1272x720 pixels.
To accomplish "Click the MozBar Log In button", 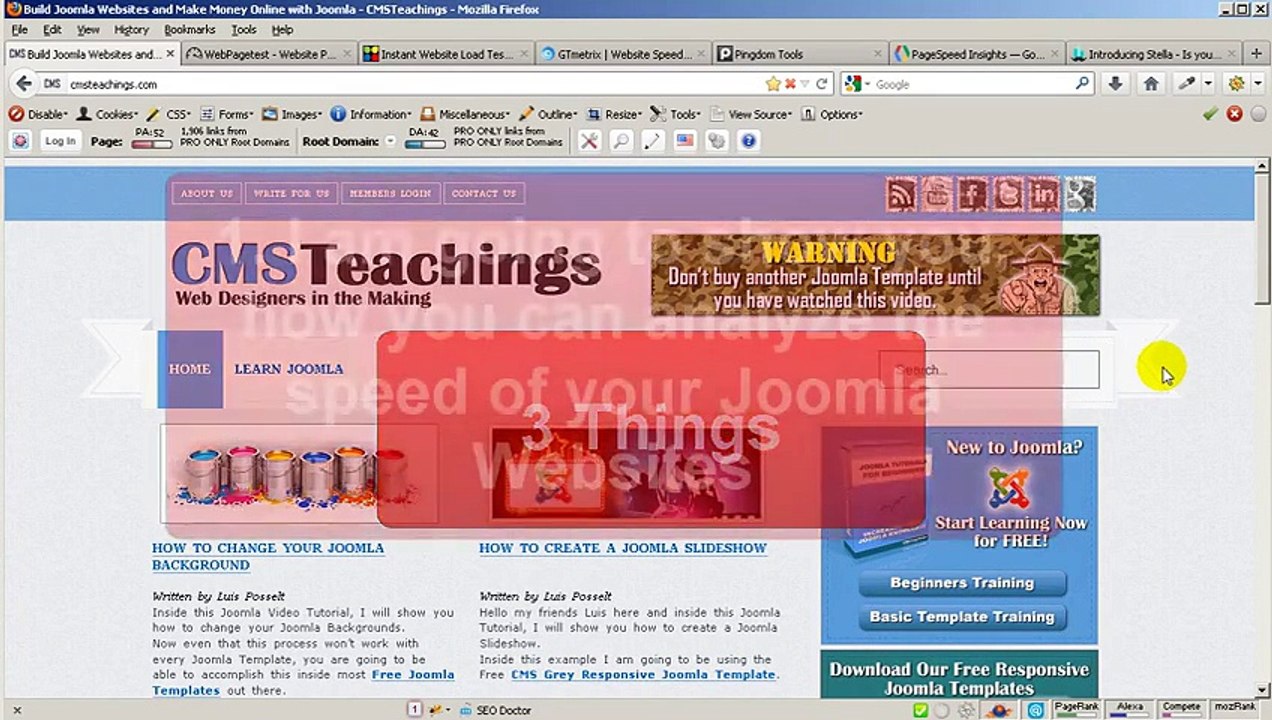I will tap(60, 141).
